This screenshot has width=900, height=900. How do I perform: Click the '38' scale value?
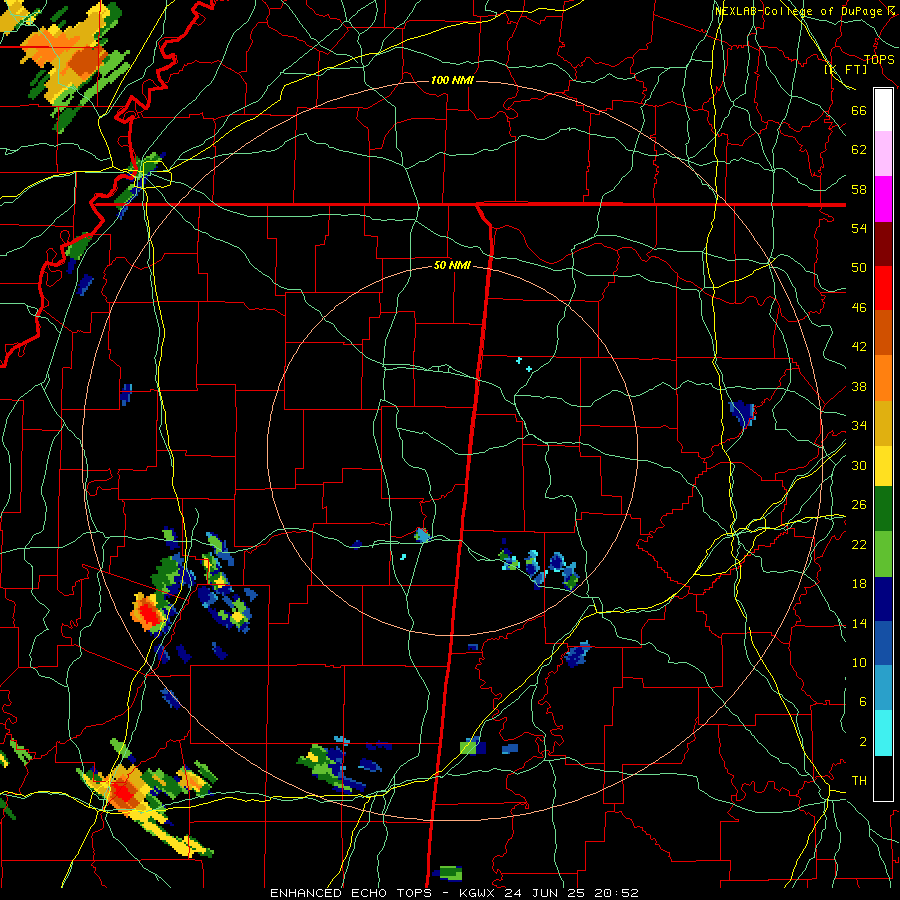(x=859, y=387)
